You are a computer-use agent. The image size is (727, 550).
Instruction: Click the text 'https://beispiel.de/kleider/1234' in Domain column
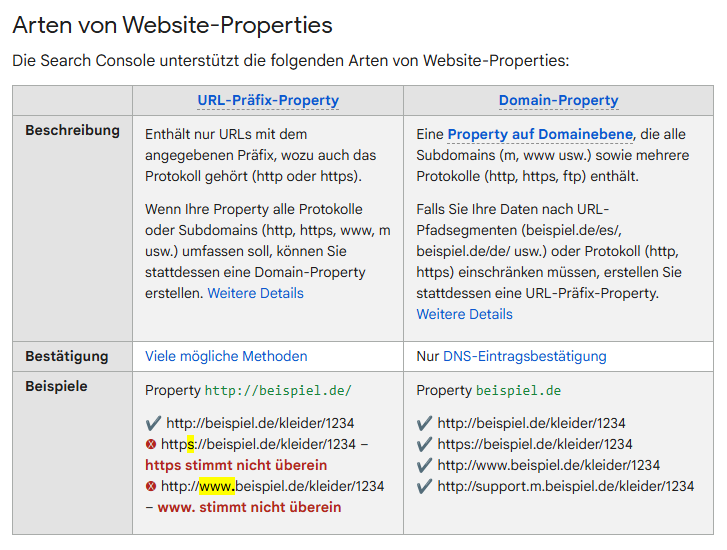click(535, 444)
